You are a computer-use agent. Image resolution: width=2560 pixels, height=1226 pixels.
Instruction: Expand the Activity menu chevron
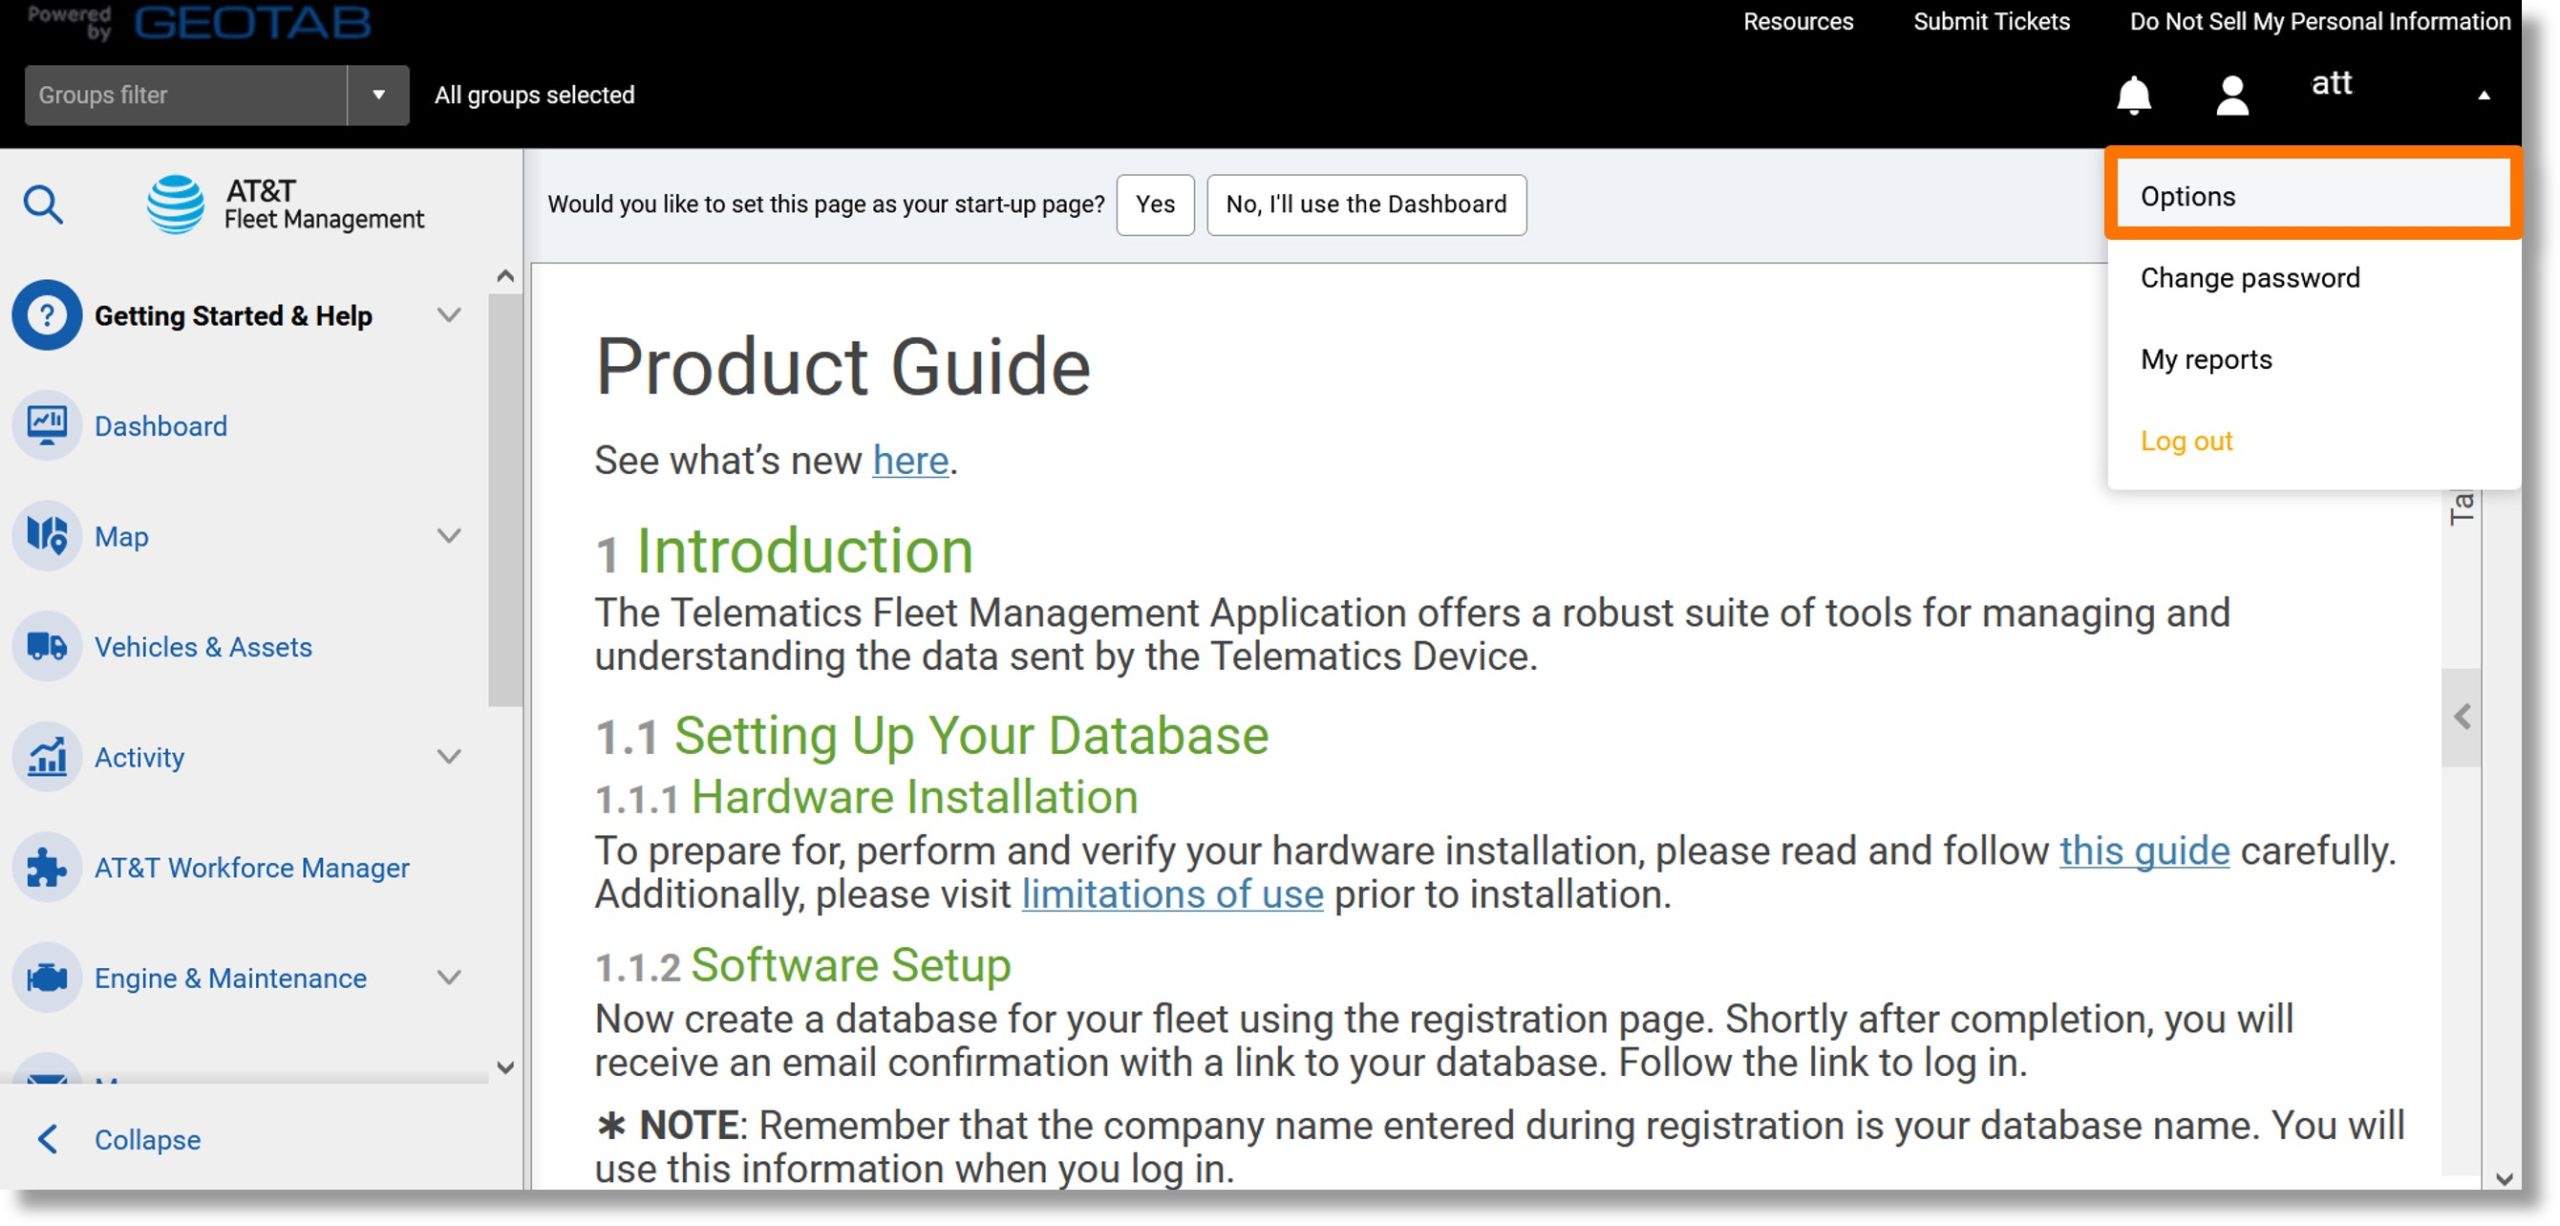[450, 757]
